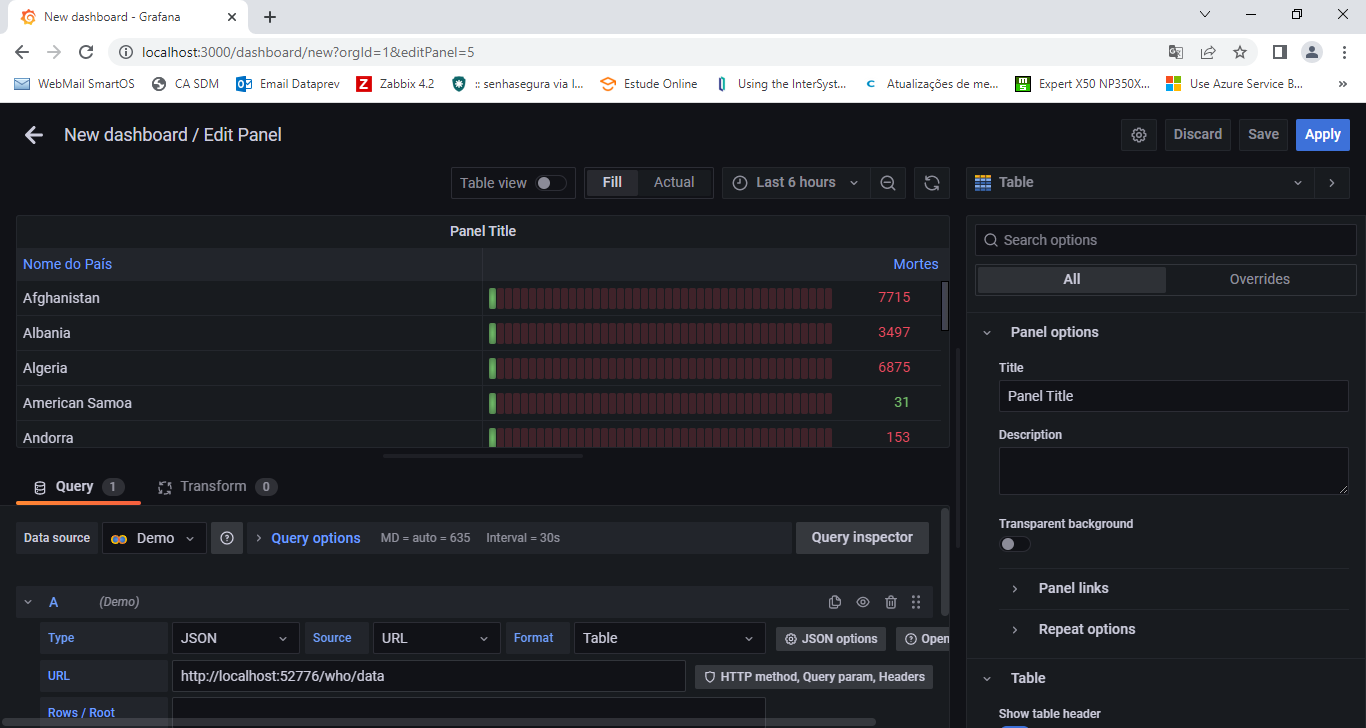Refresh the dashboard with the refresh icon
The image size is (1366, 728).
tap(931, 183)
